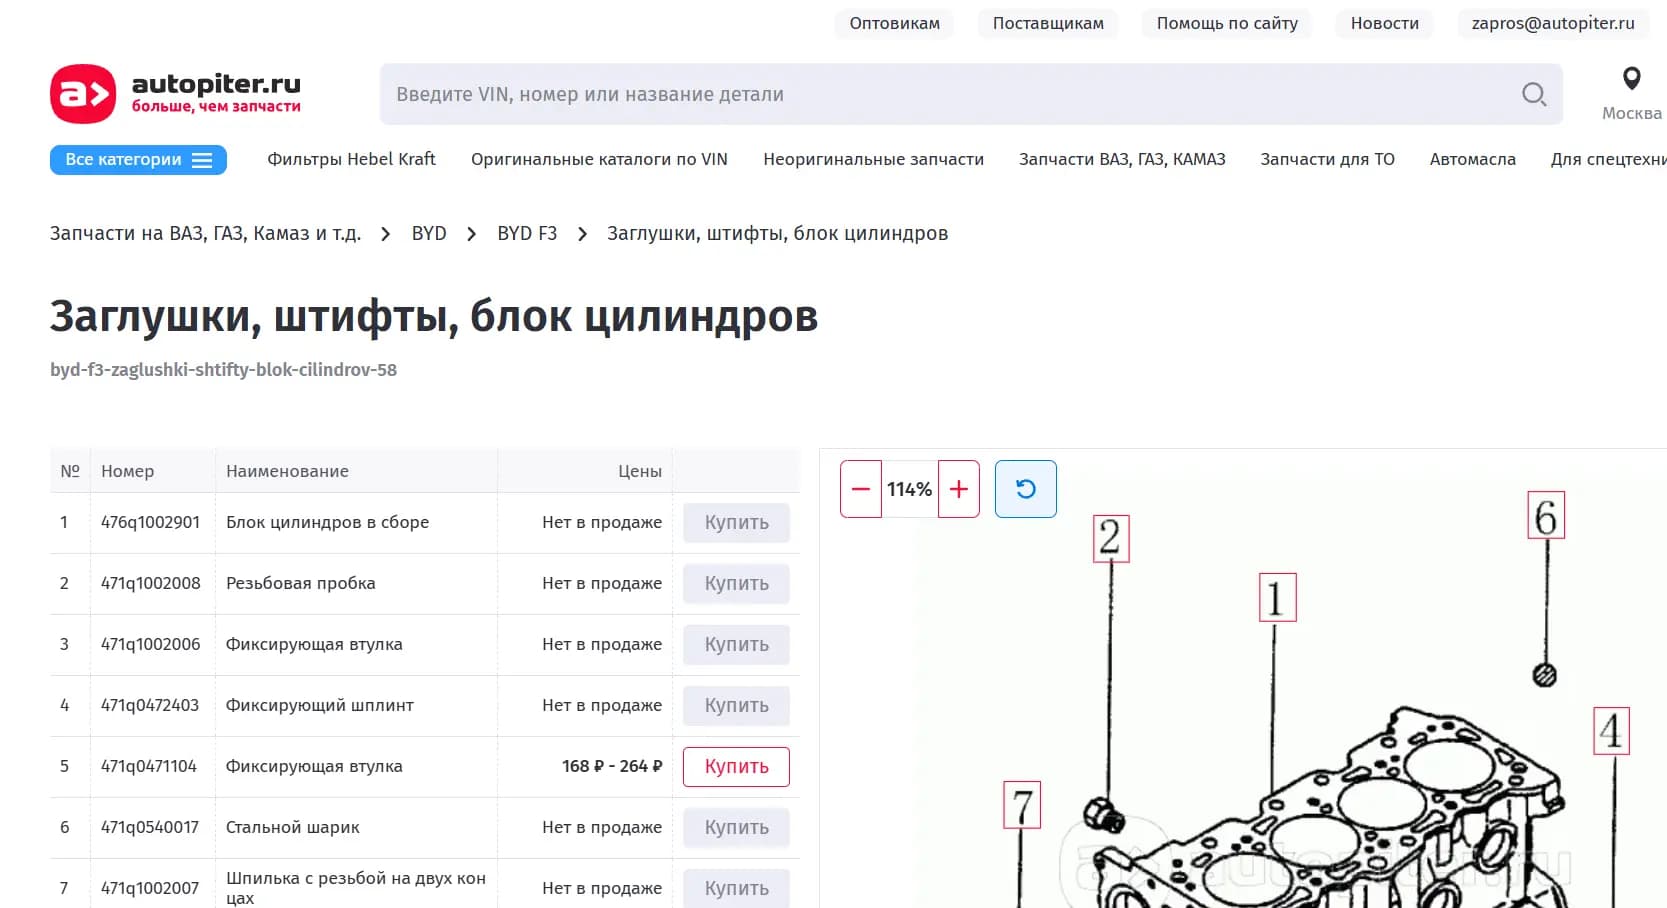Click Купить for part 471q1002006
The width and height of the screenshot is (1667, 908).
tap(736, 645)
